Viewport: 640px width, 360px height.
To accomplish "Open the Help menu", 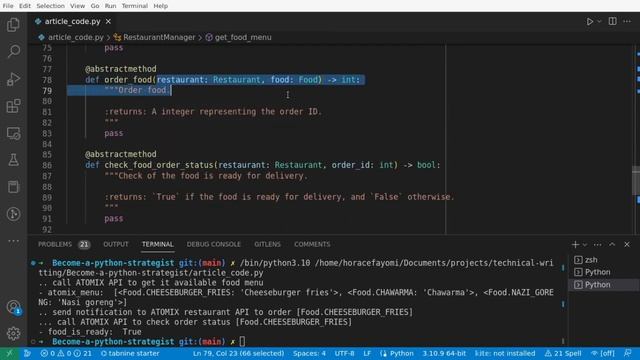I will [x=160, y=6].
